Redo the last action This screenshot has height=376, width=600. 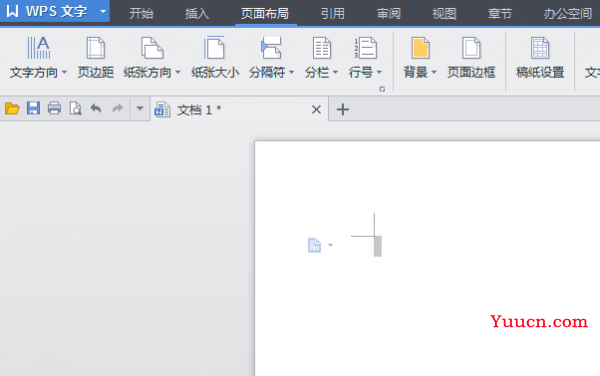pyautogui.click(x=117, y=109)
